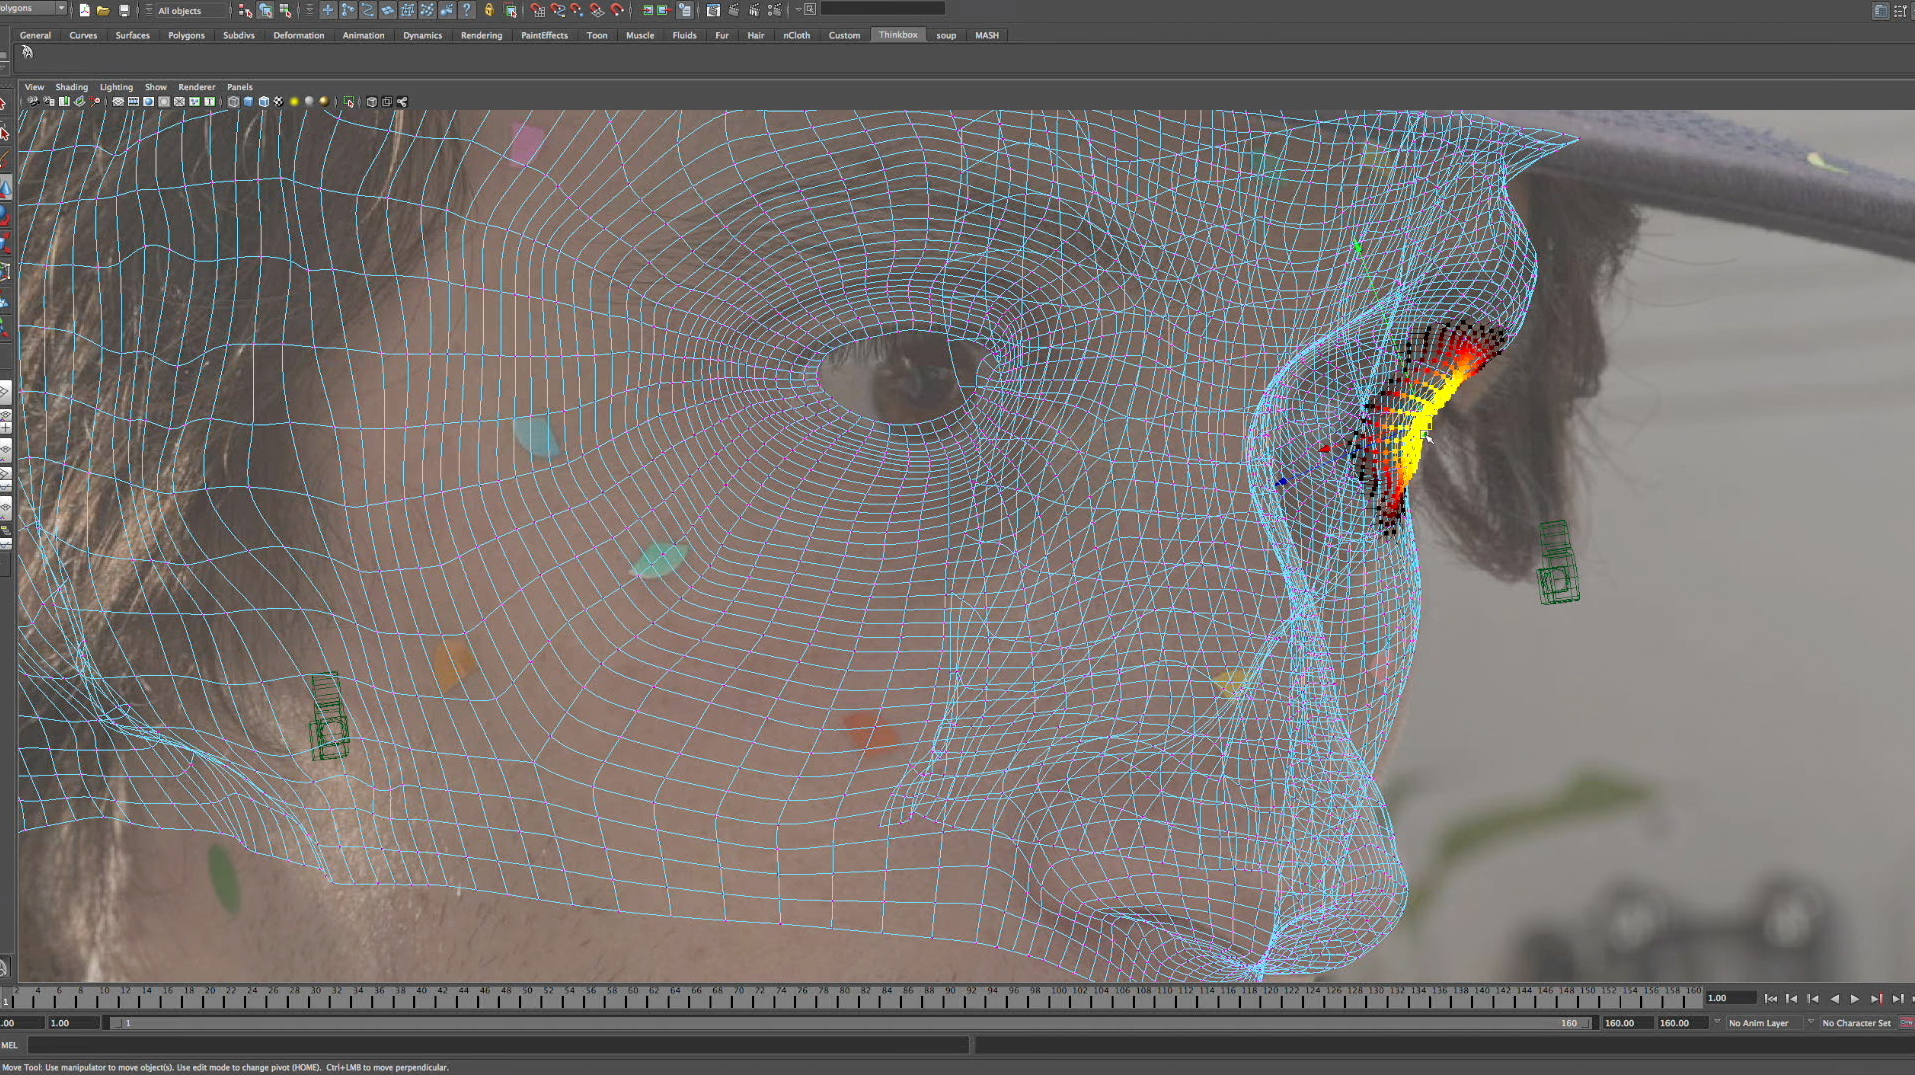The height and width of the screenshot is (1075, 1915).
Task: Click the construction history toggle icon
Action: point(685,10)
